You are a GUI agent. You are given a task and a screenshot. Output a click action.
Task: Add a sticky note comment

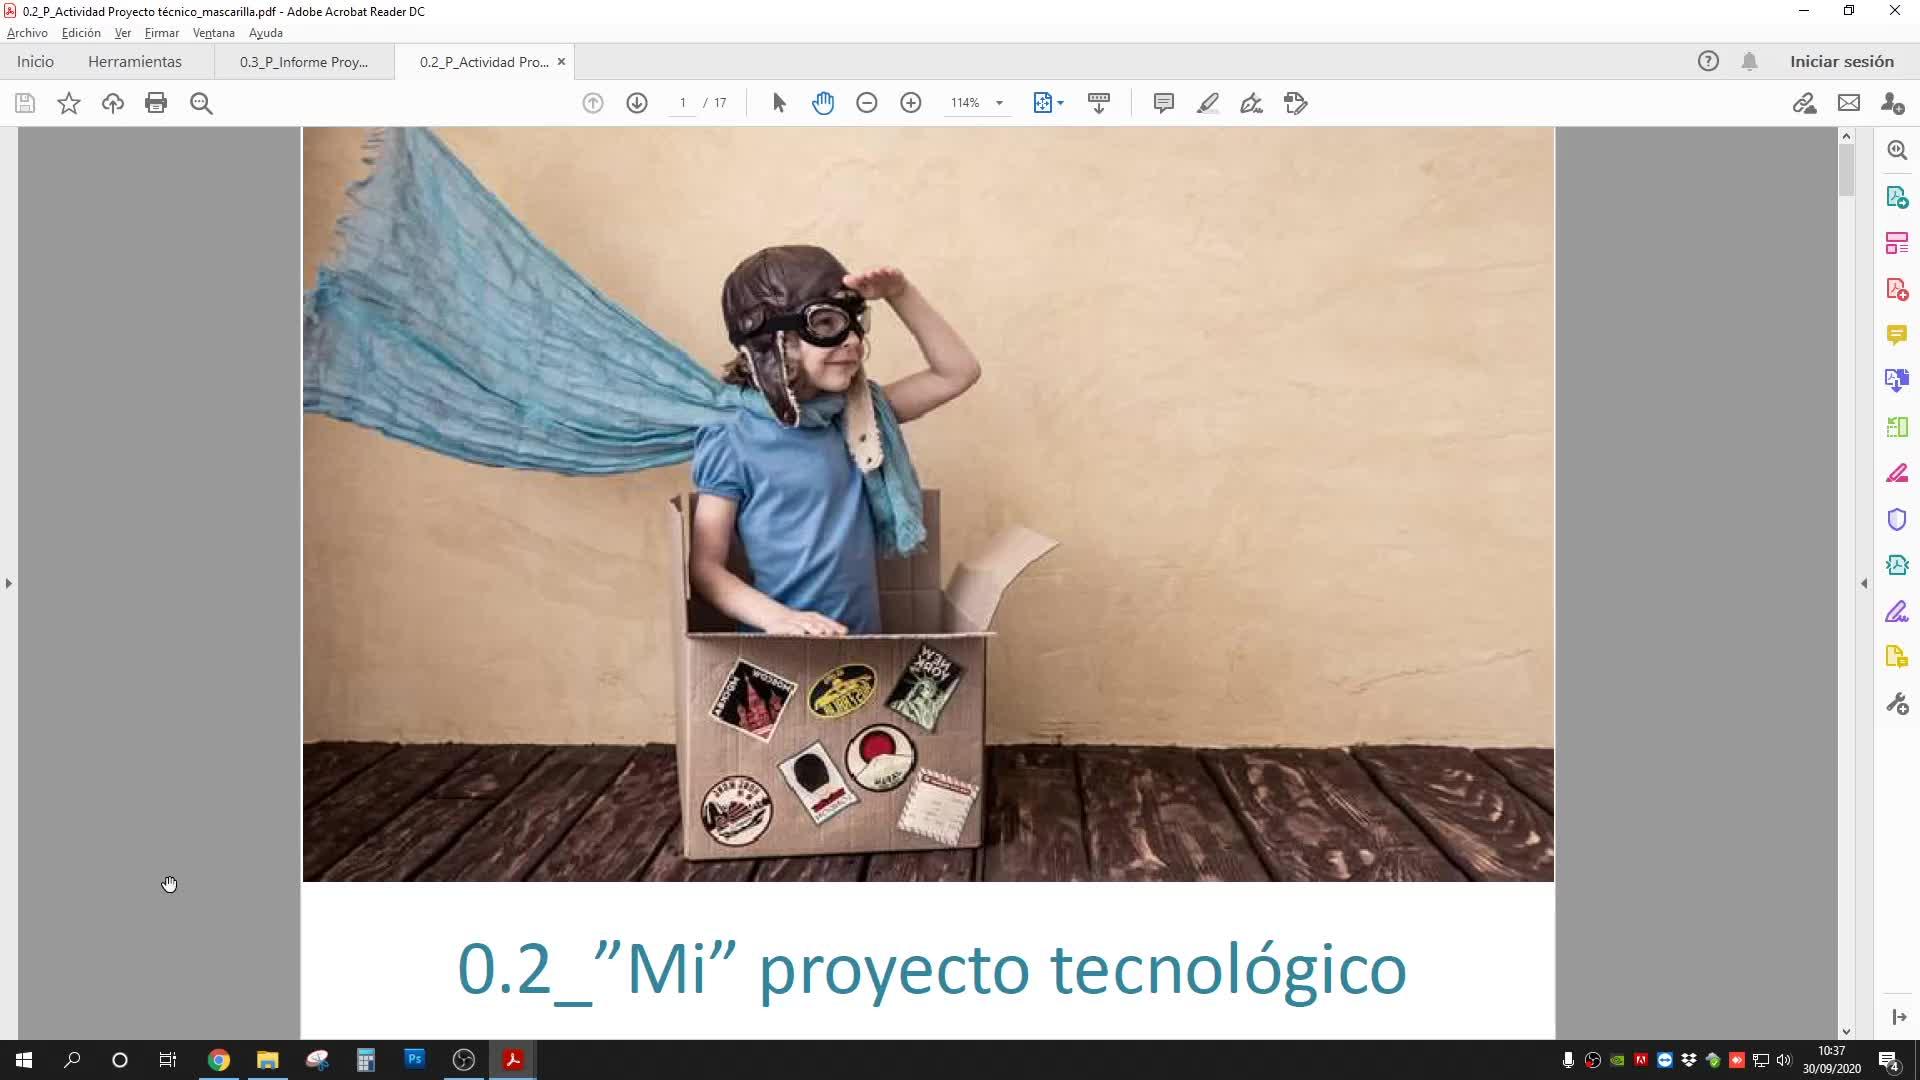click(1163, 103)
